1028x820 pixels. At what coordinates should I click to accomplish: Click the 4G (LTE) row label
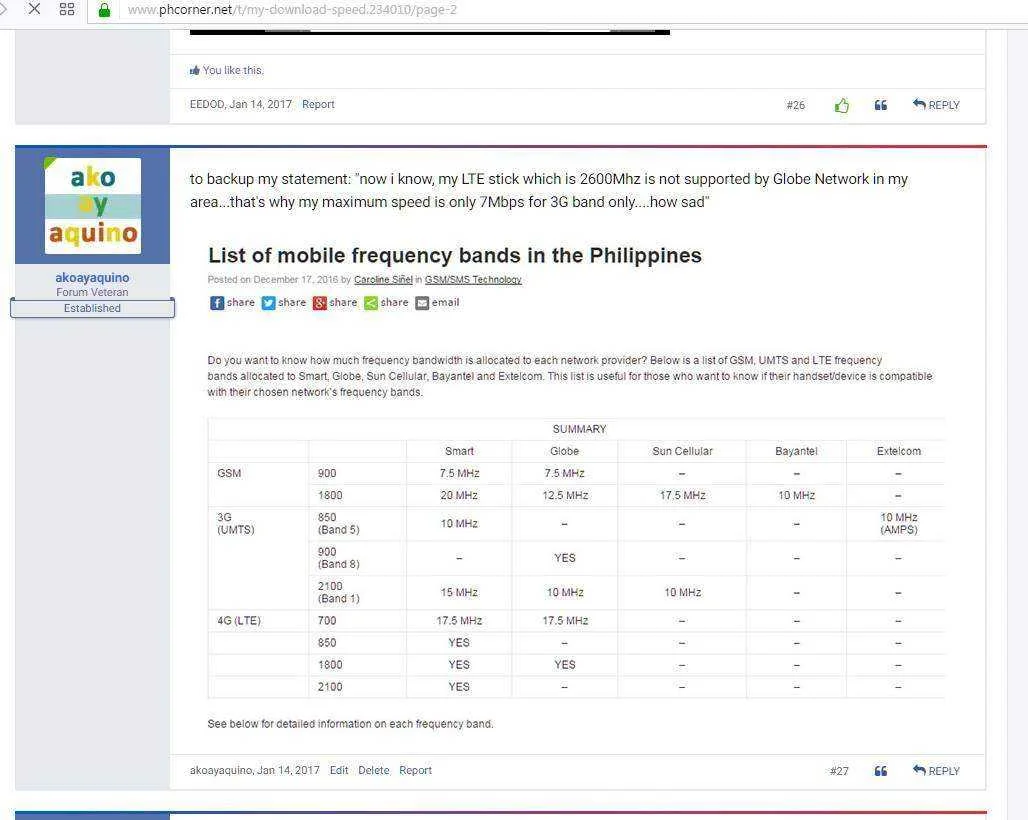tap(239, 621)
